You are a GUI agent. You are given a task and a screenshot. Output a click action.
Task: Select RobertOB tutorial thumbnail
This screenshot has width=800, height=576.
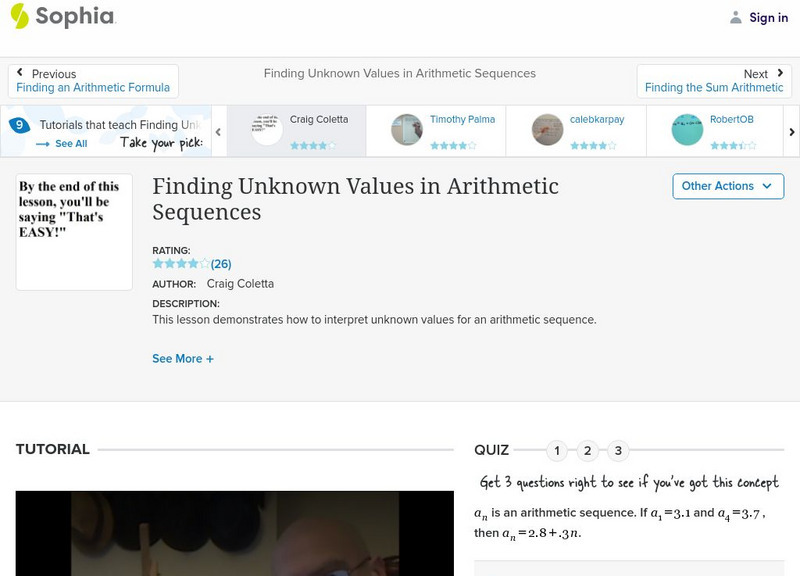[687, 130]
